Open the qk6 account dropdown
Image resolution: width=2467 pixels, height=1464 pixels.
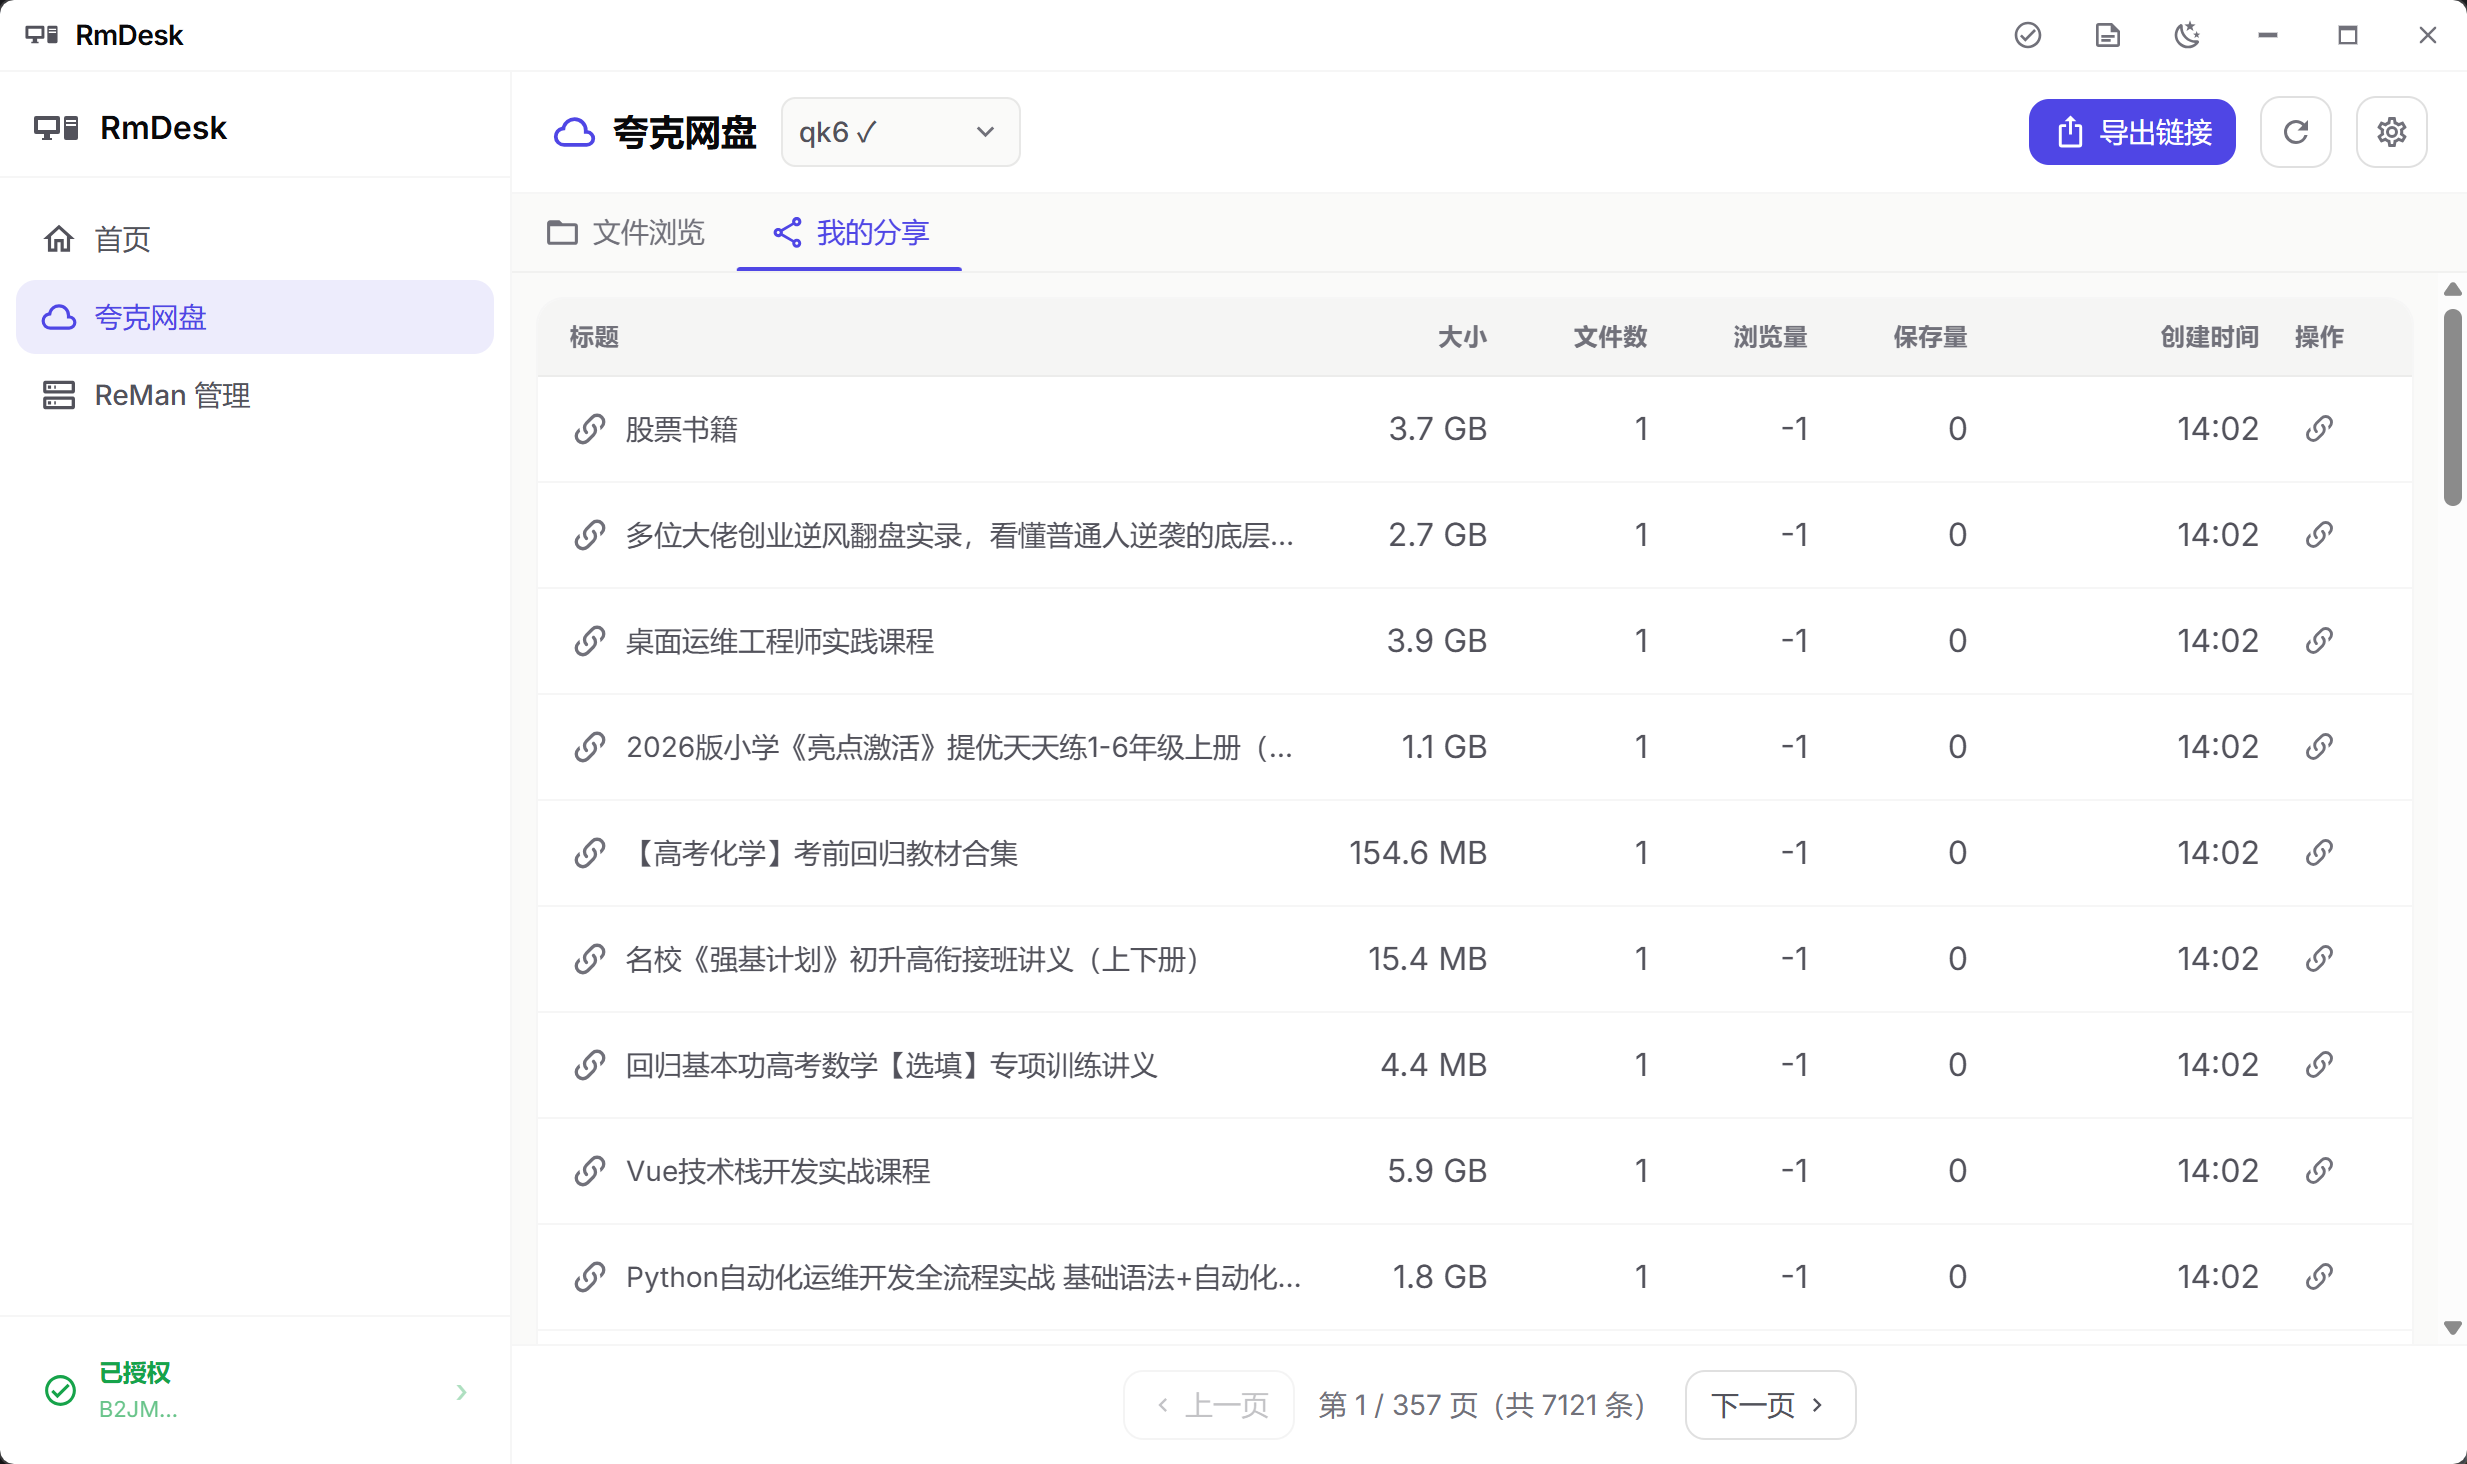(x=900, y=132)
